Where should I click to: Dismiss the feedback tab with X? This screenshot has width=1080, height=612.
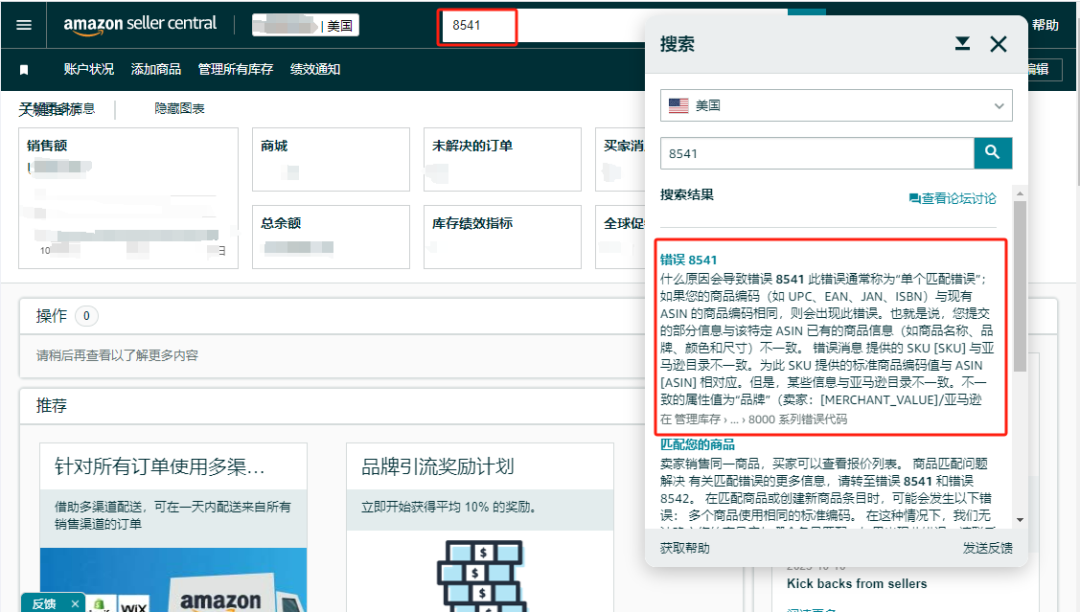74,604
